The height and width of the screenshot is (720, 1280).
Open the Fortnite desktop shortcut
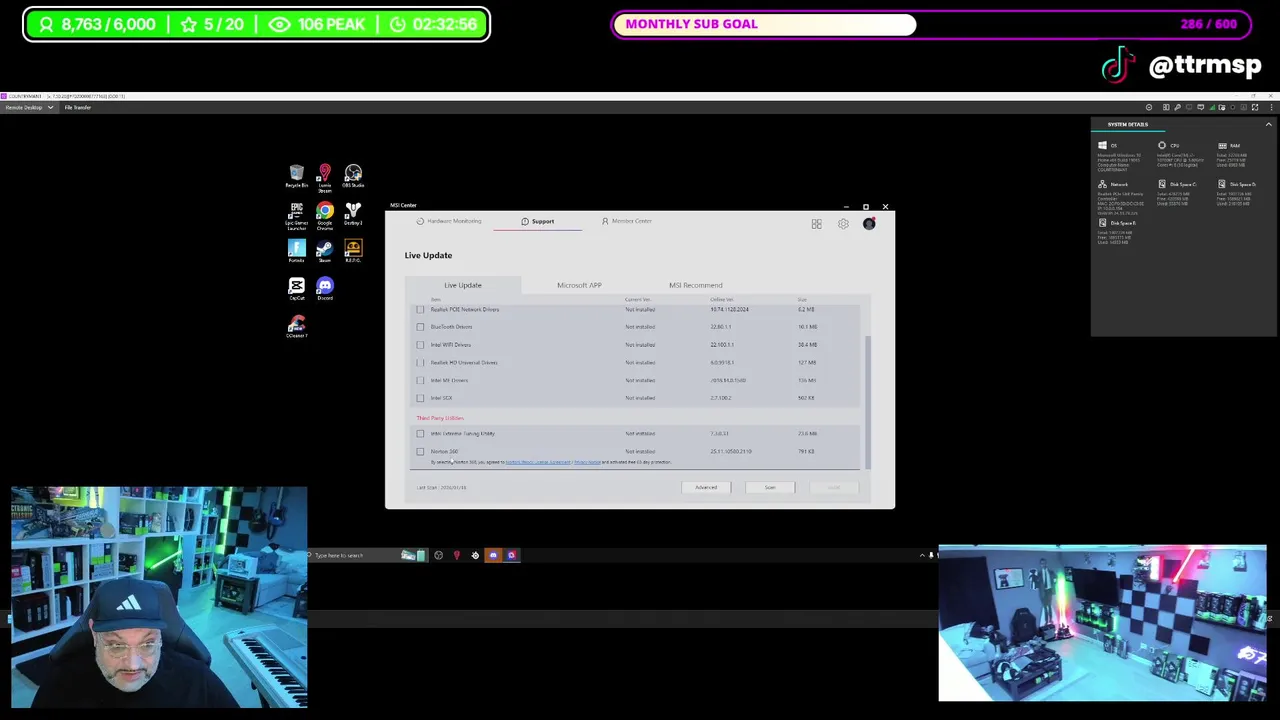pyautogui.click(x=296, y=251)
